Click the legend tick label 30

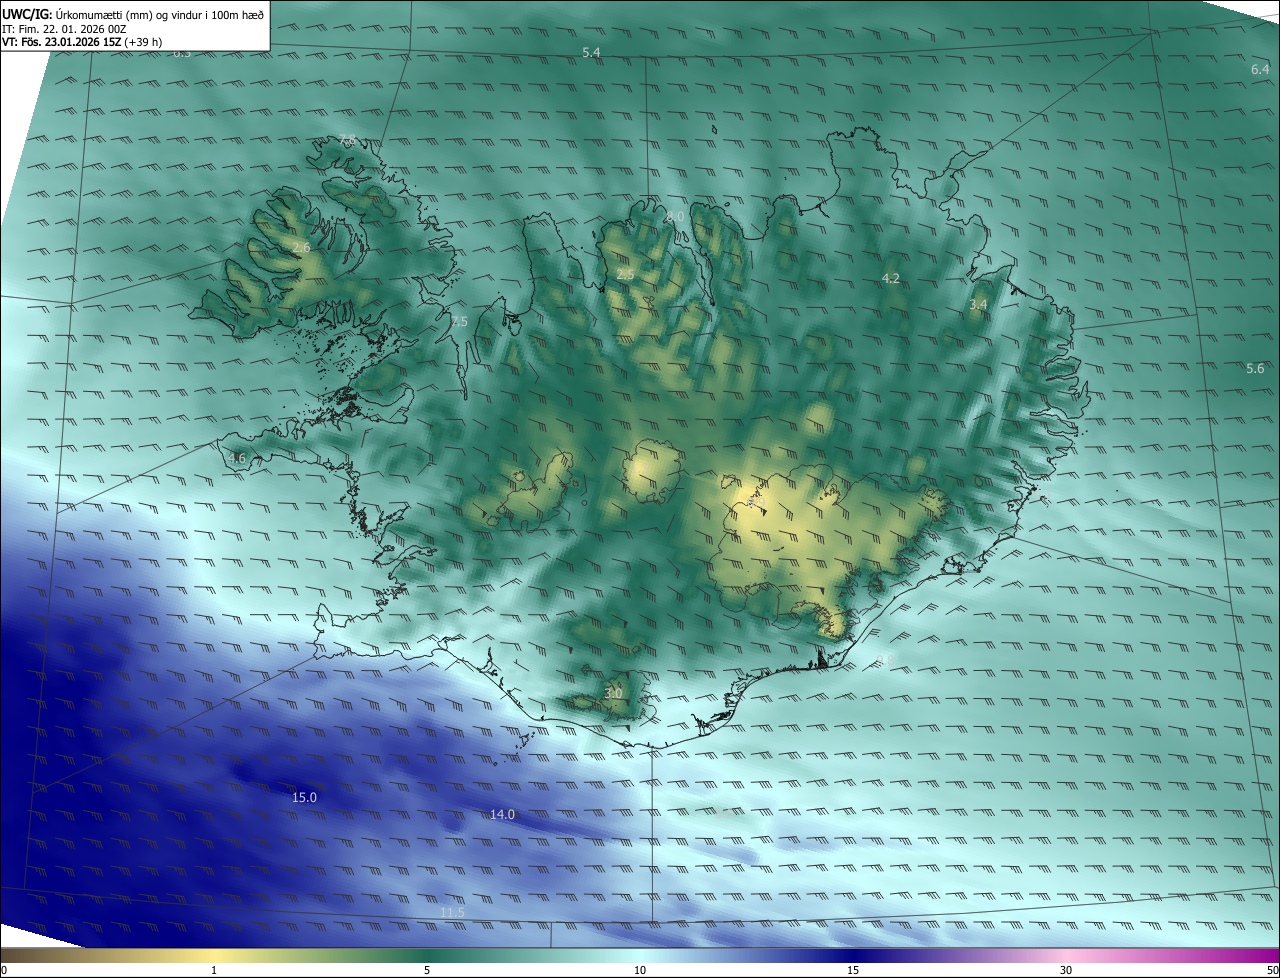(x=1066, y=970)
